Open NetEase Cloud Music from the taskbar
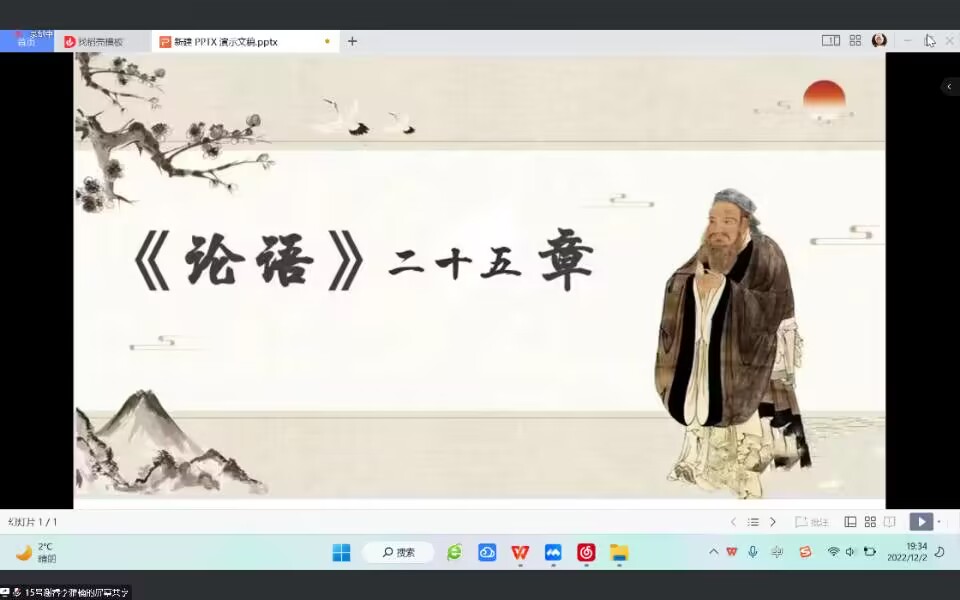This screenshot has width=960, height=600. coord(586,551)
